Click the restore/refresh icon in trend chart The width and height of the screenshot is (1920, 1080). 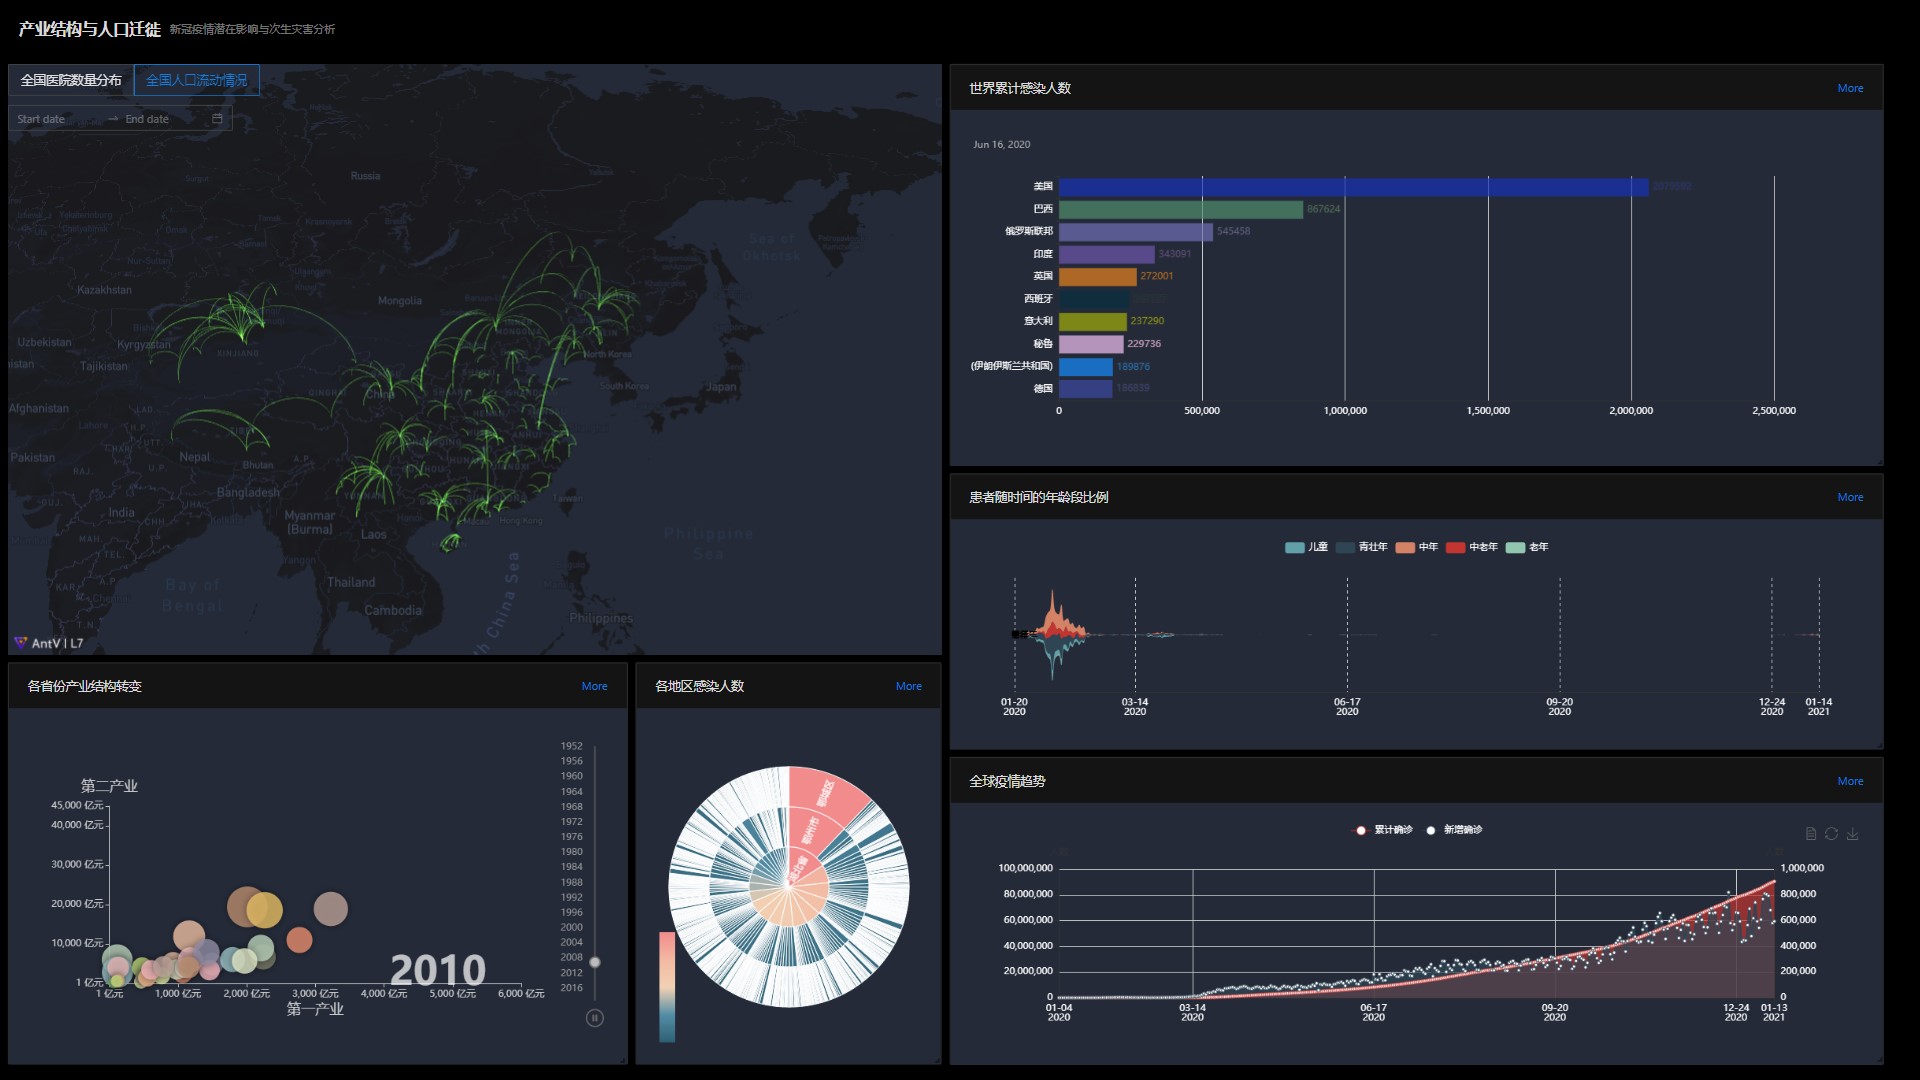coord(1831,834)
